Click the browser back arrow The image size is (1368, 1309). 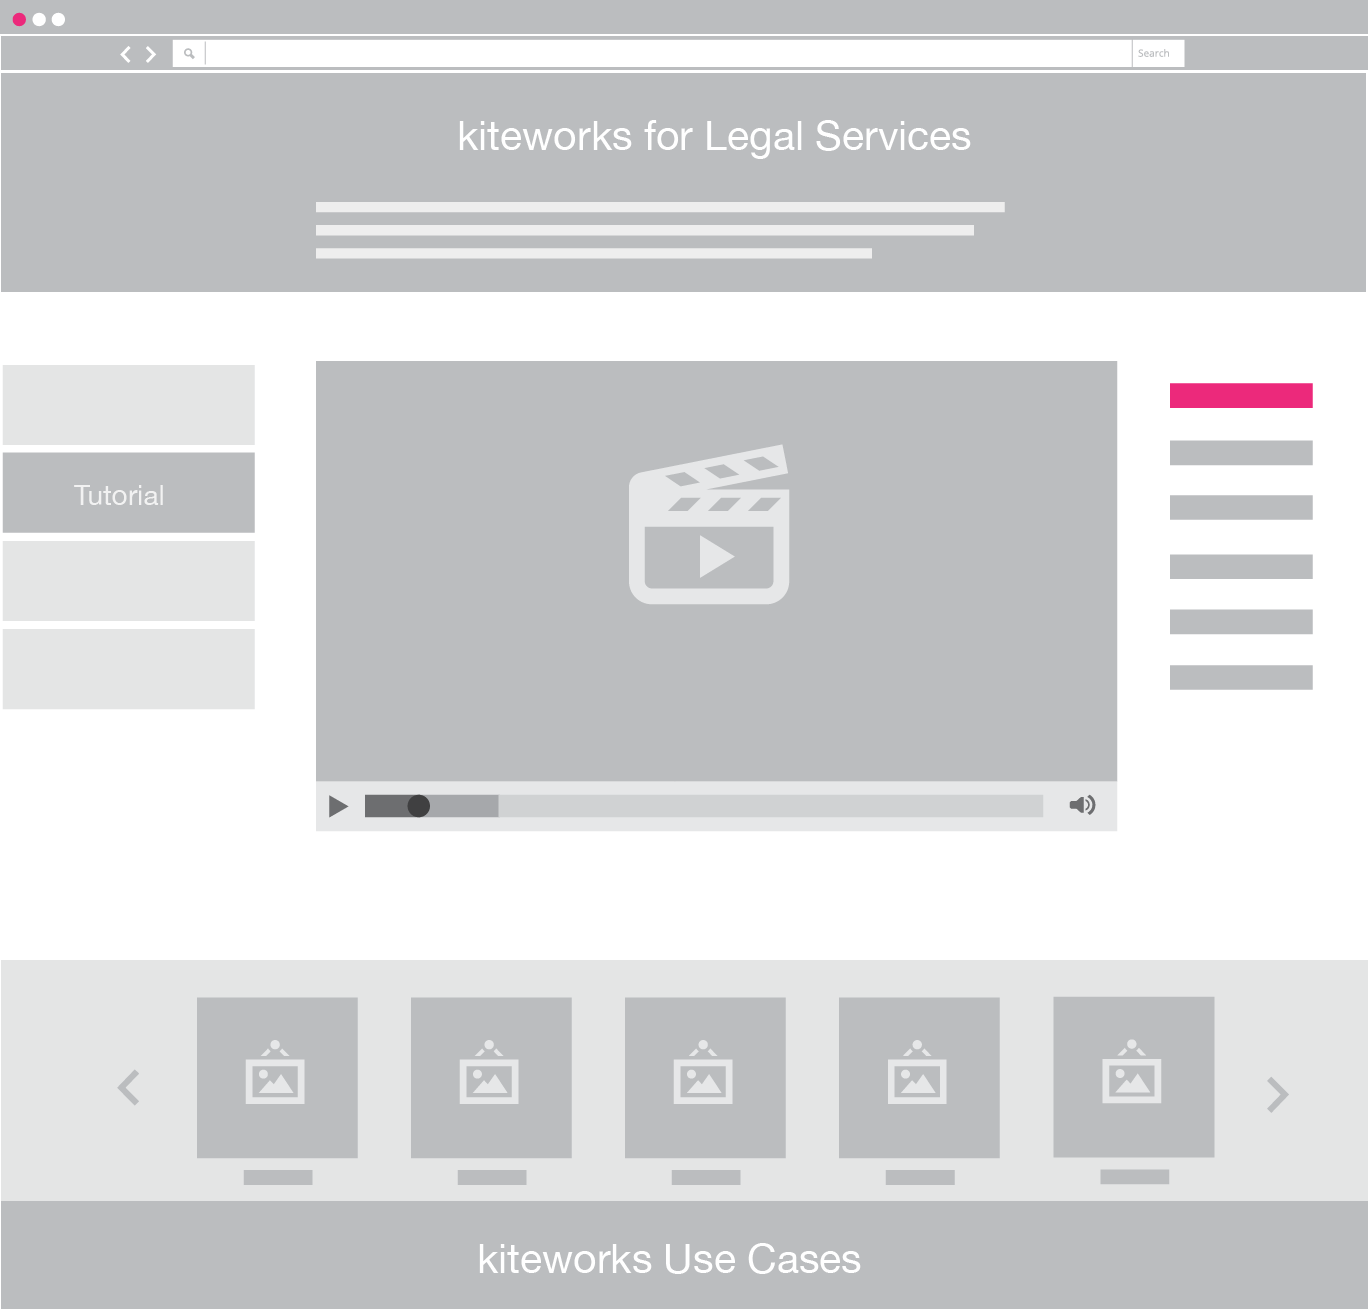click(x=125, y=54)
